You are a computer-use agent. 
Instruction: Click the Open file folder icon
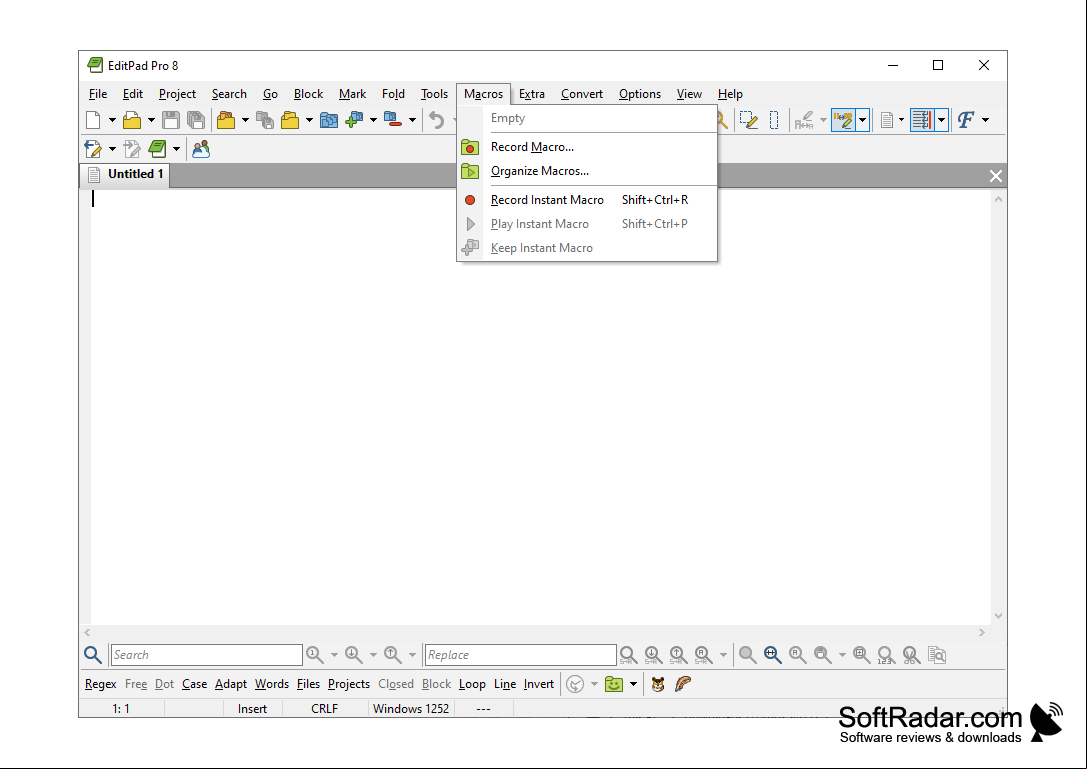pos(132,120)
